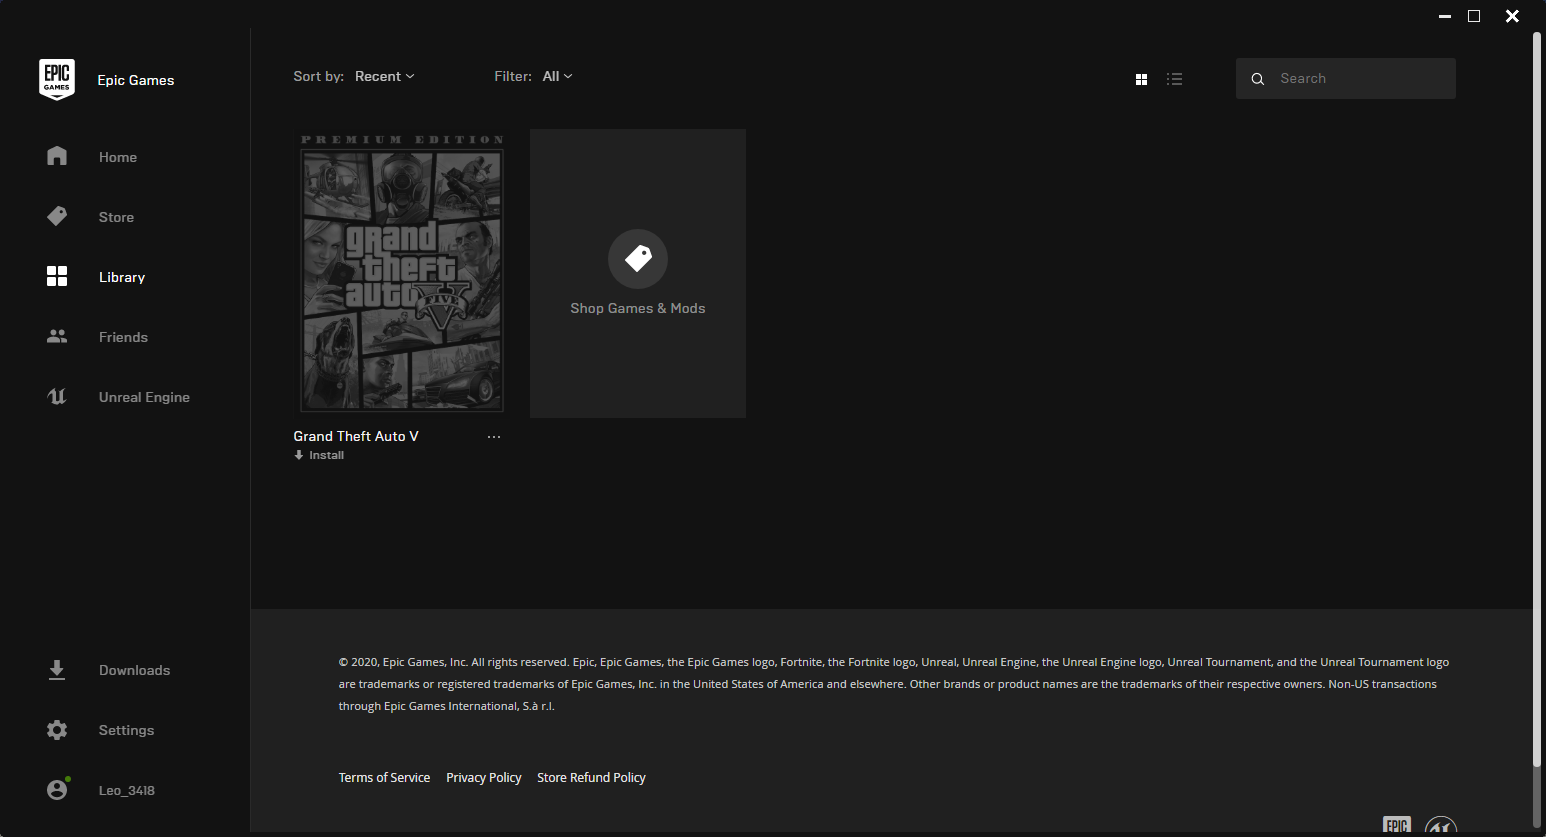The height and width of the screenshot is (837, 1546).
Task: Open the Settings menu label
Action: coord(126,730)
